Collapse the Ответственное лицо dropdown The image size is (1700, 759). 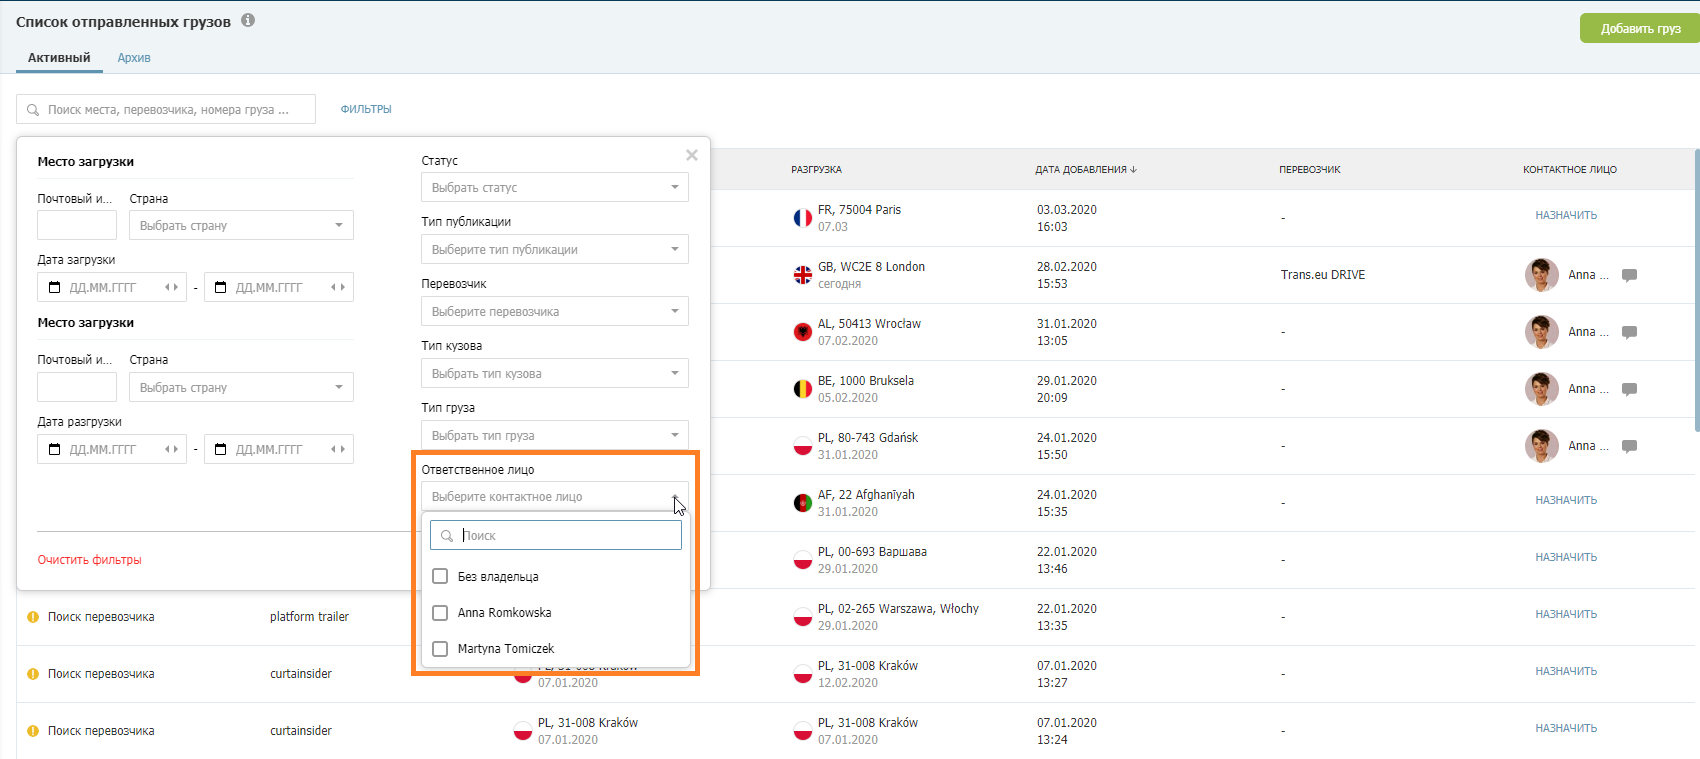pos(555,496)
